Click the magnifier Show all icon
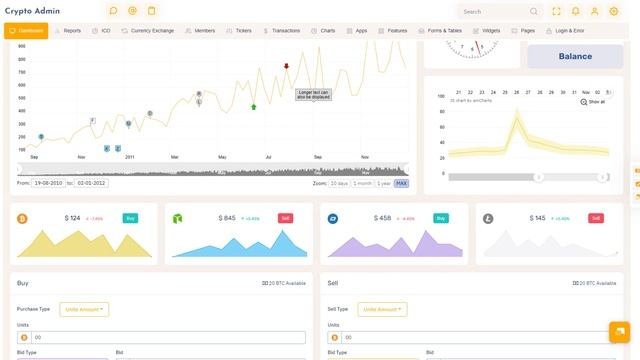The width and height of the screenshot is (640, 360). click(x=584, y=102)
